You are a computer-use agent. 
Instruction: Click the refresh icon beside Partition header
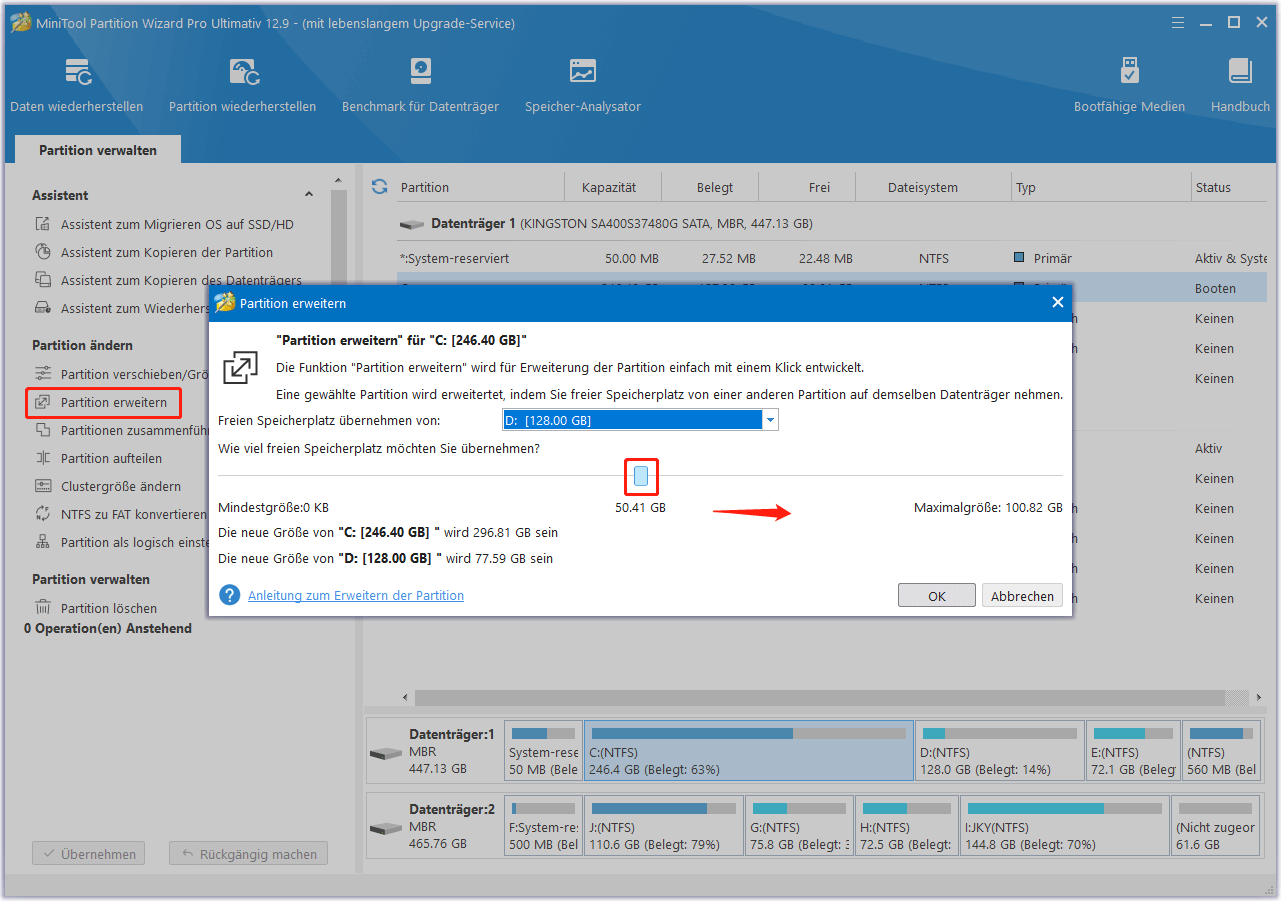coord(379,187)
